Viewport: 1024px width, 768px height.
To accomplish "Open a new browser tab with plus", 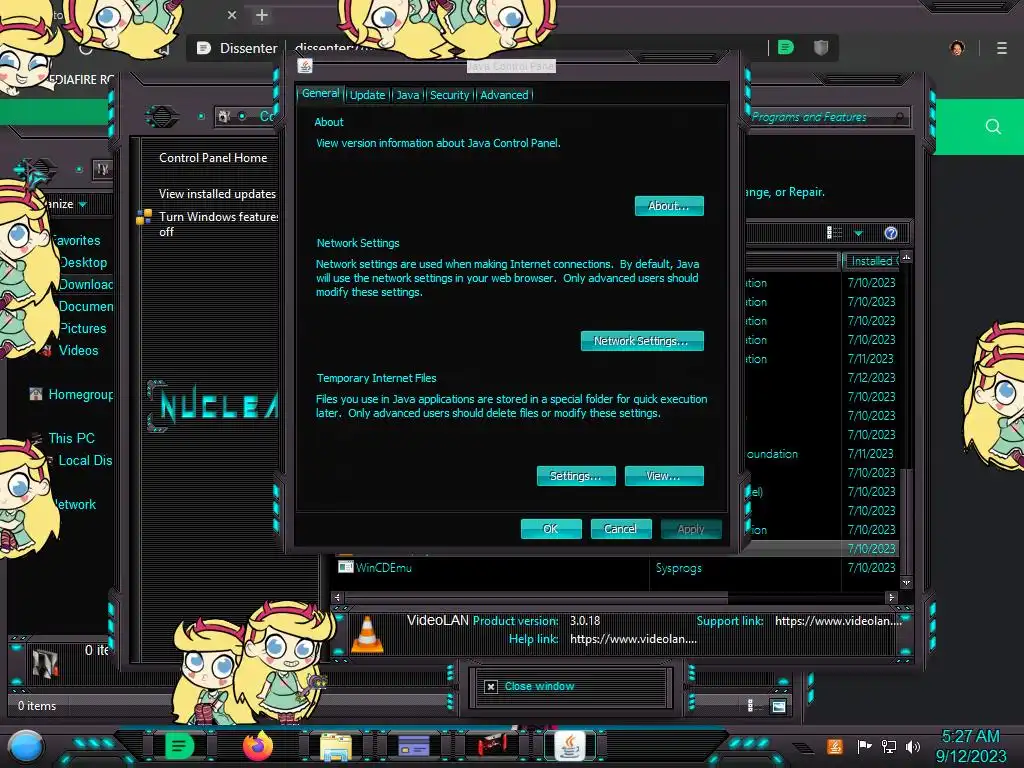I will point(262,15).
